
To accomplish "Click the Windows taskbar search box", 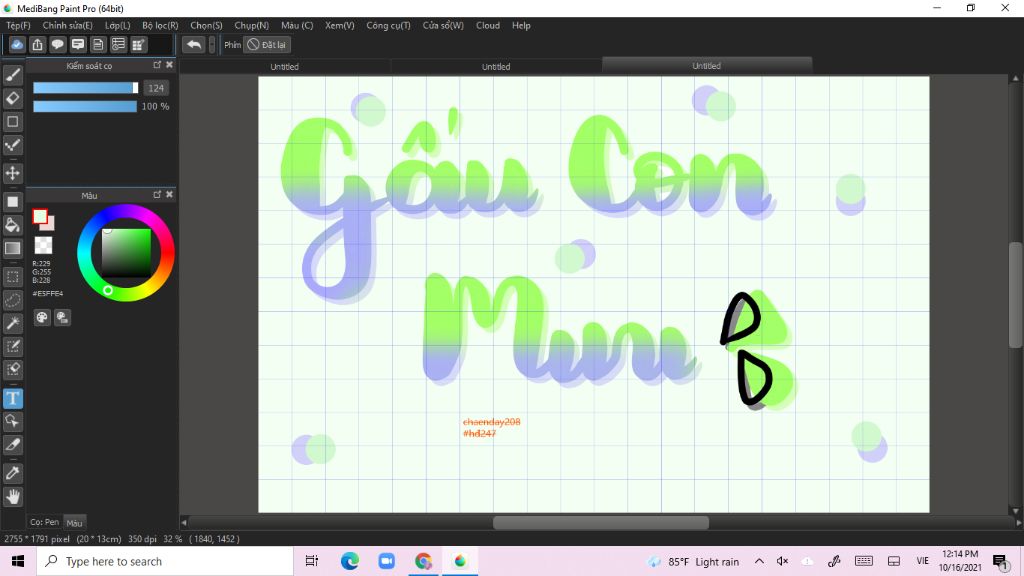I will [165, 561].
